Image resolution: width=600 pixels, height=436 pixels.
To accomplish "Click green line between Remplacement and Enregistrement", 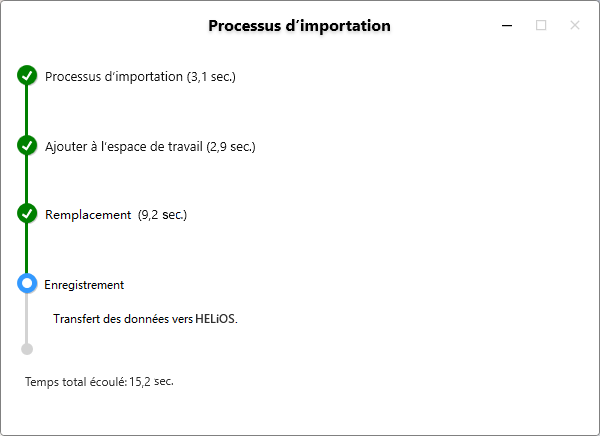I will click(27, 249).
